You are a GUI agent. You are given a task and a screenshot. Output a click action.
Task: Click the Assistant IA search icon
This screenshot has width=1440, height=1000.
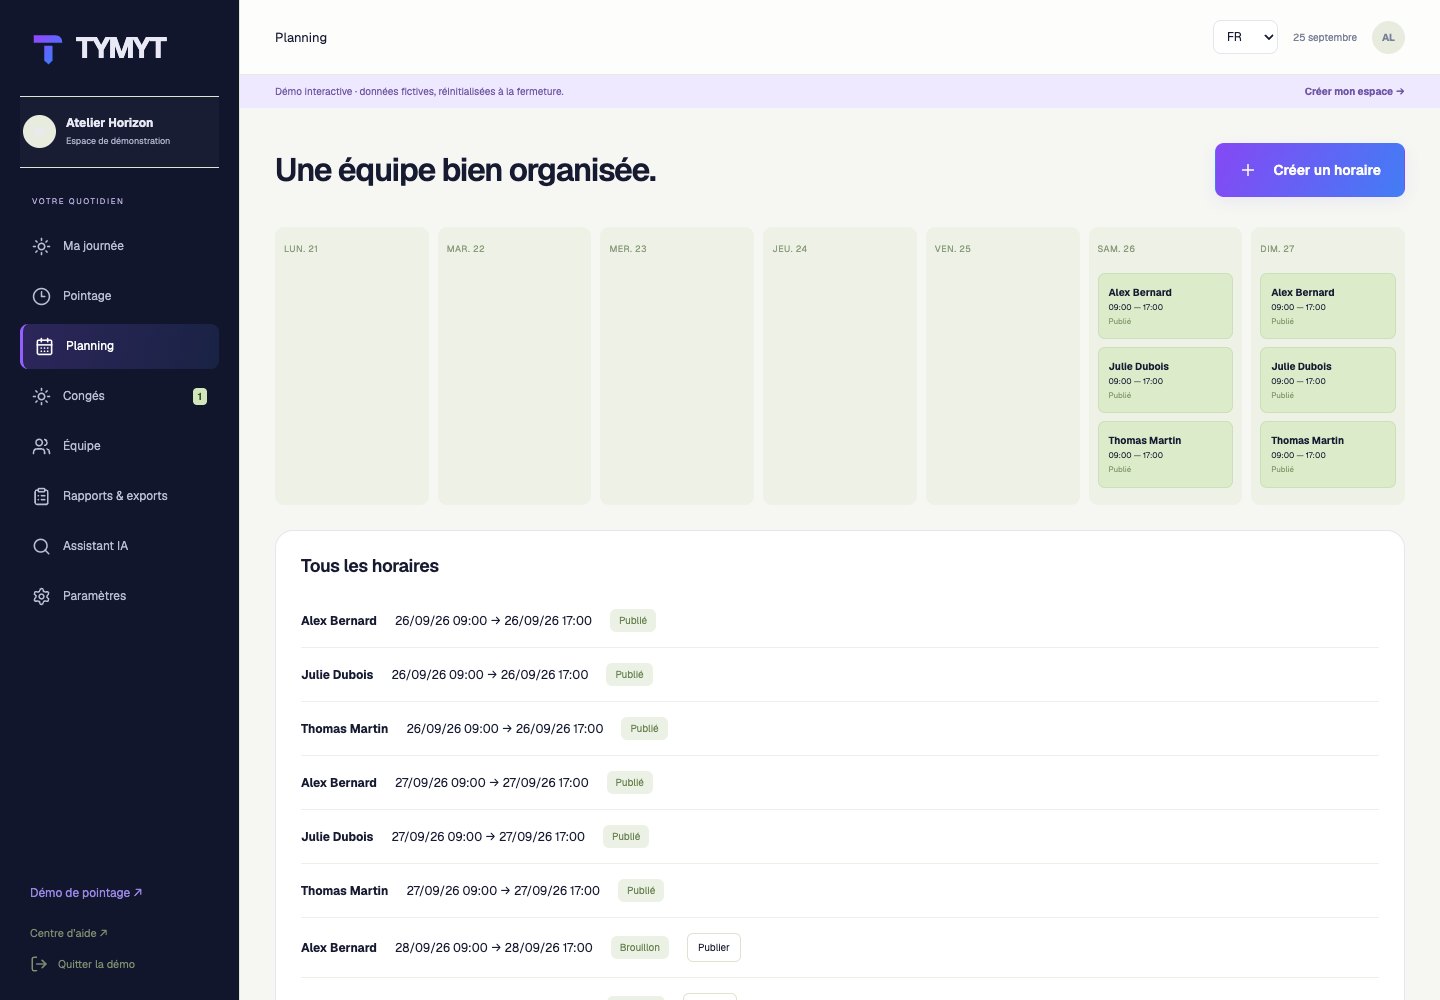click(41, 546)
